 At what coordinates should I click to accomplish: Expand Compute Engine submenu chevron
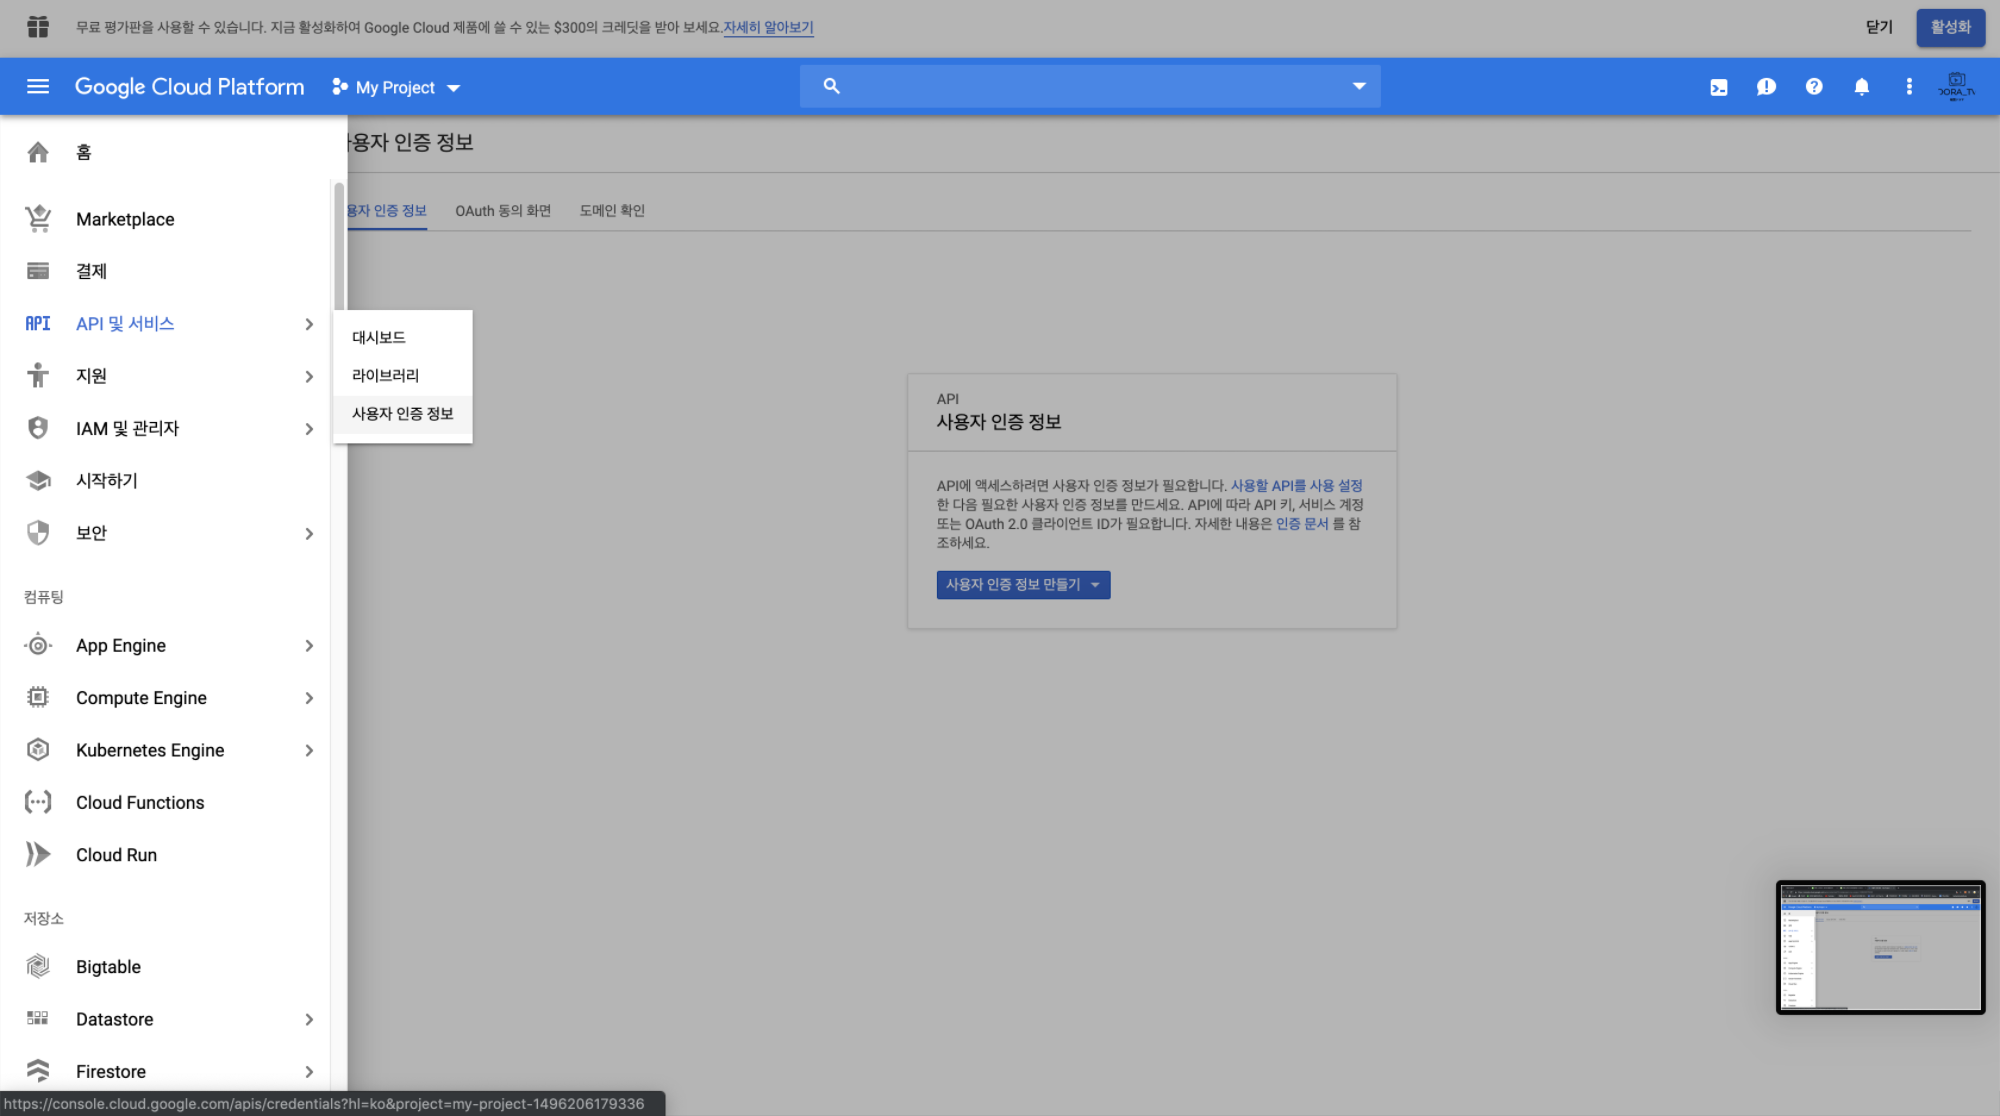[x=309, y=698]
